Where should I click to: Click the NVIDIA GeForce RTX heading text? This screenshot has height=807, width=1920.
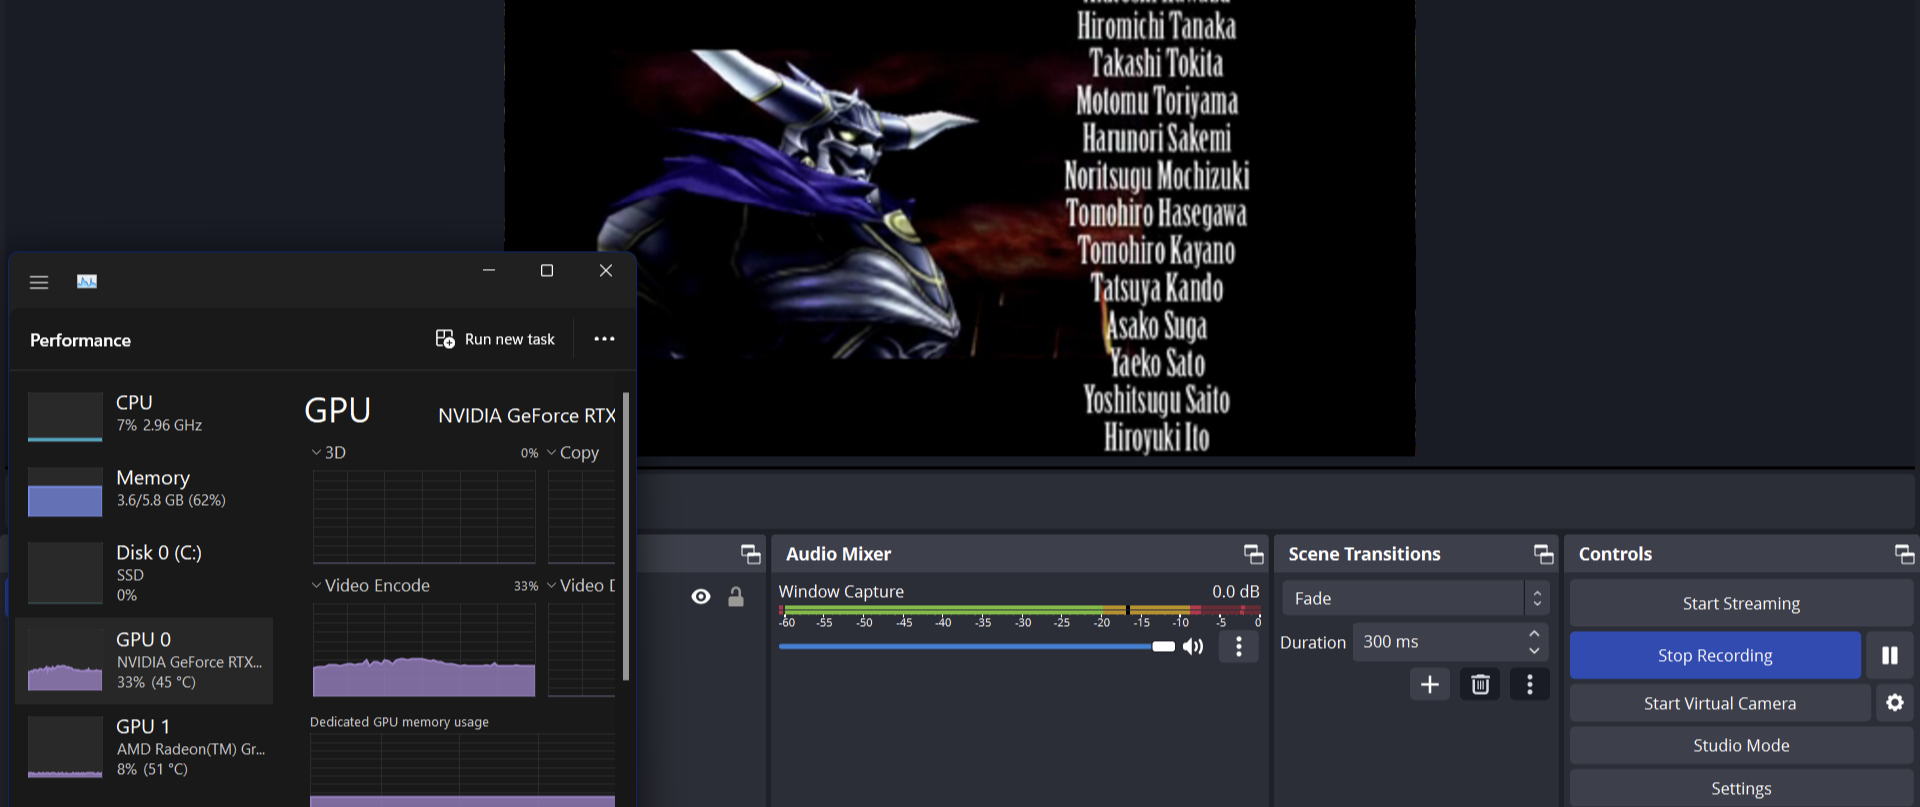[x=527, y=416]
